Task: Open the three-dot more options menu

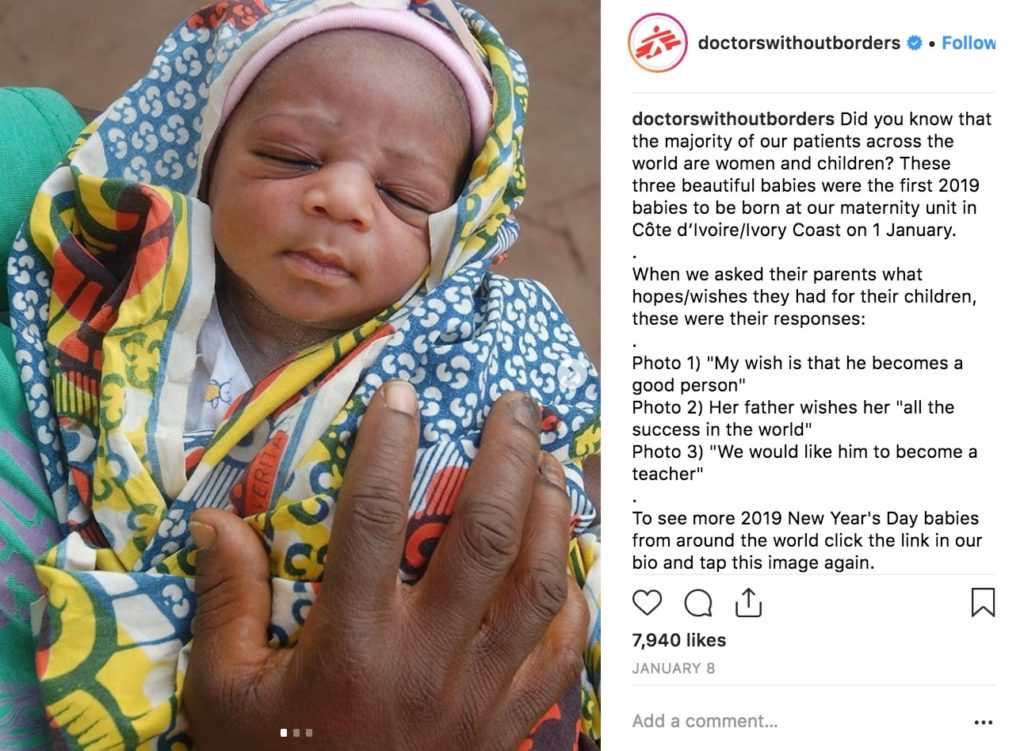Action: click(x=983, y=722)
